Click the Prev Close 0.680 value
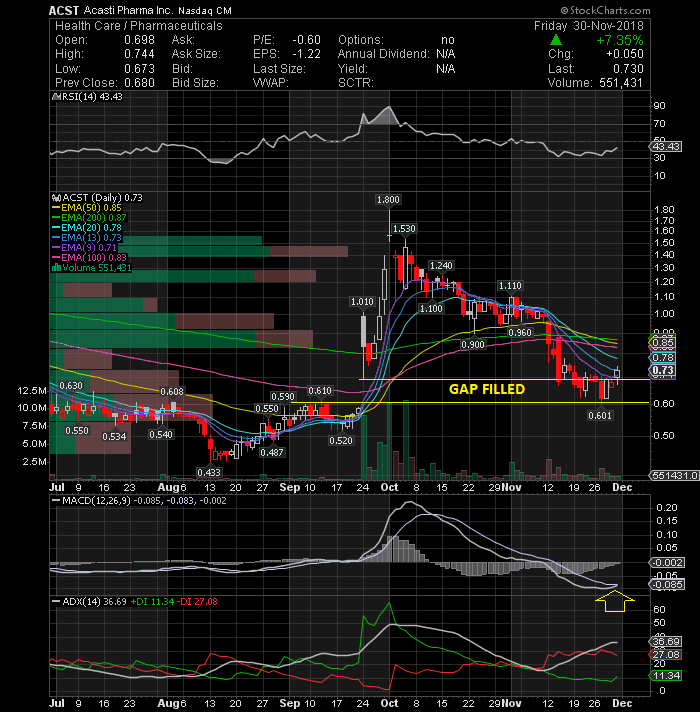 (139, 83)
